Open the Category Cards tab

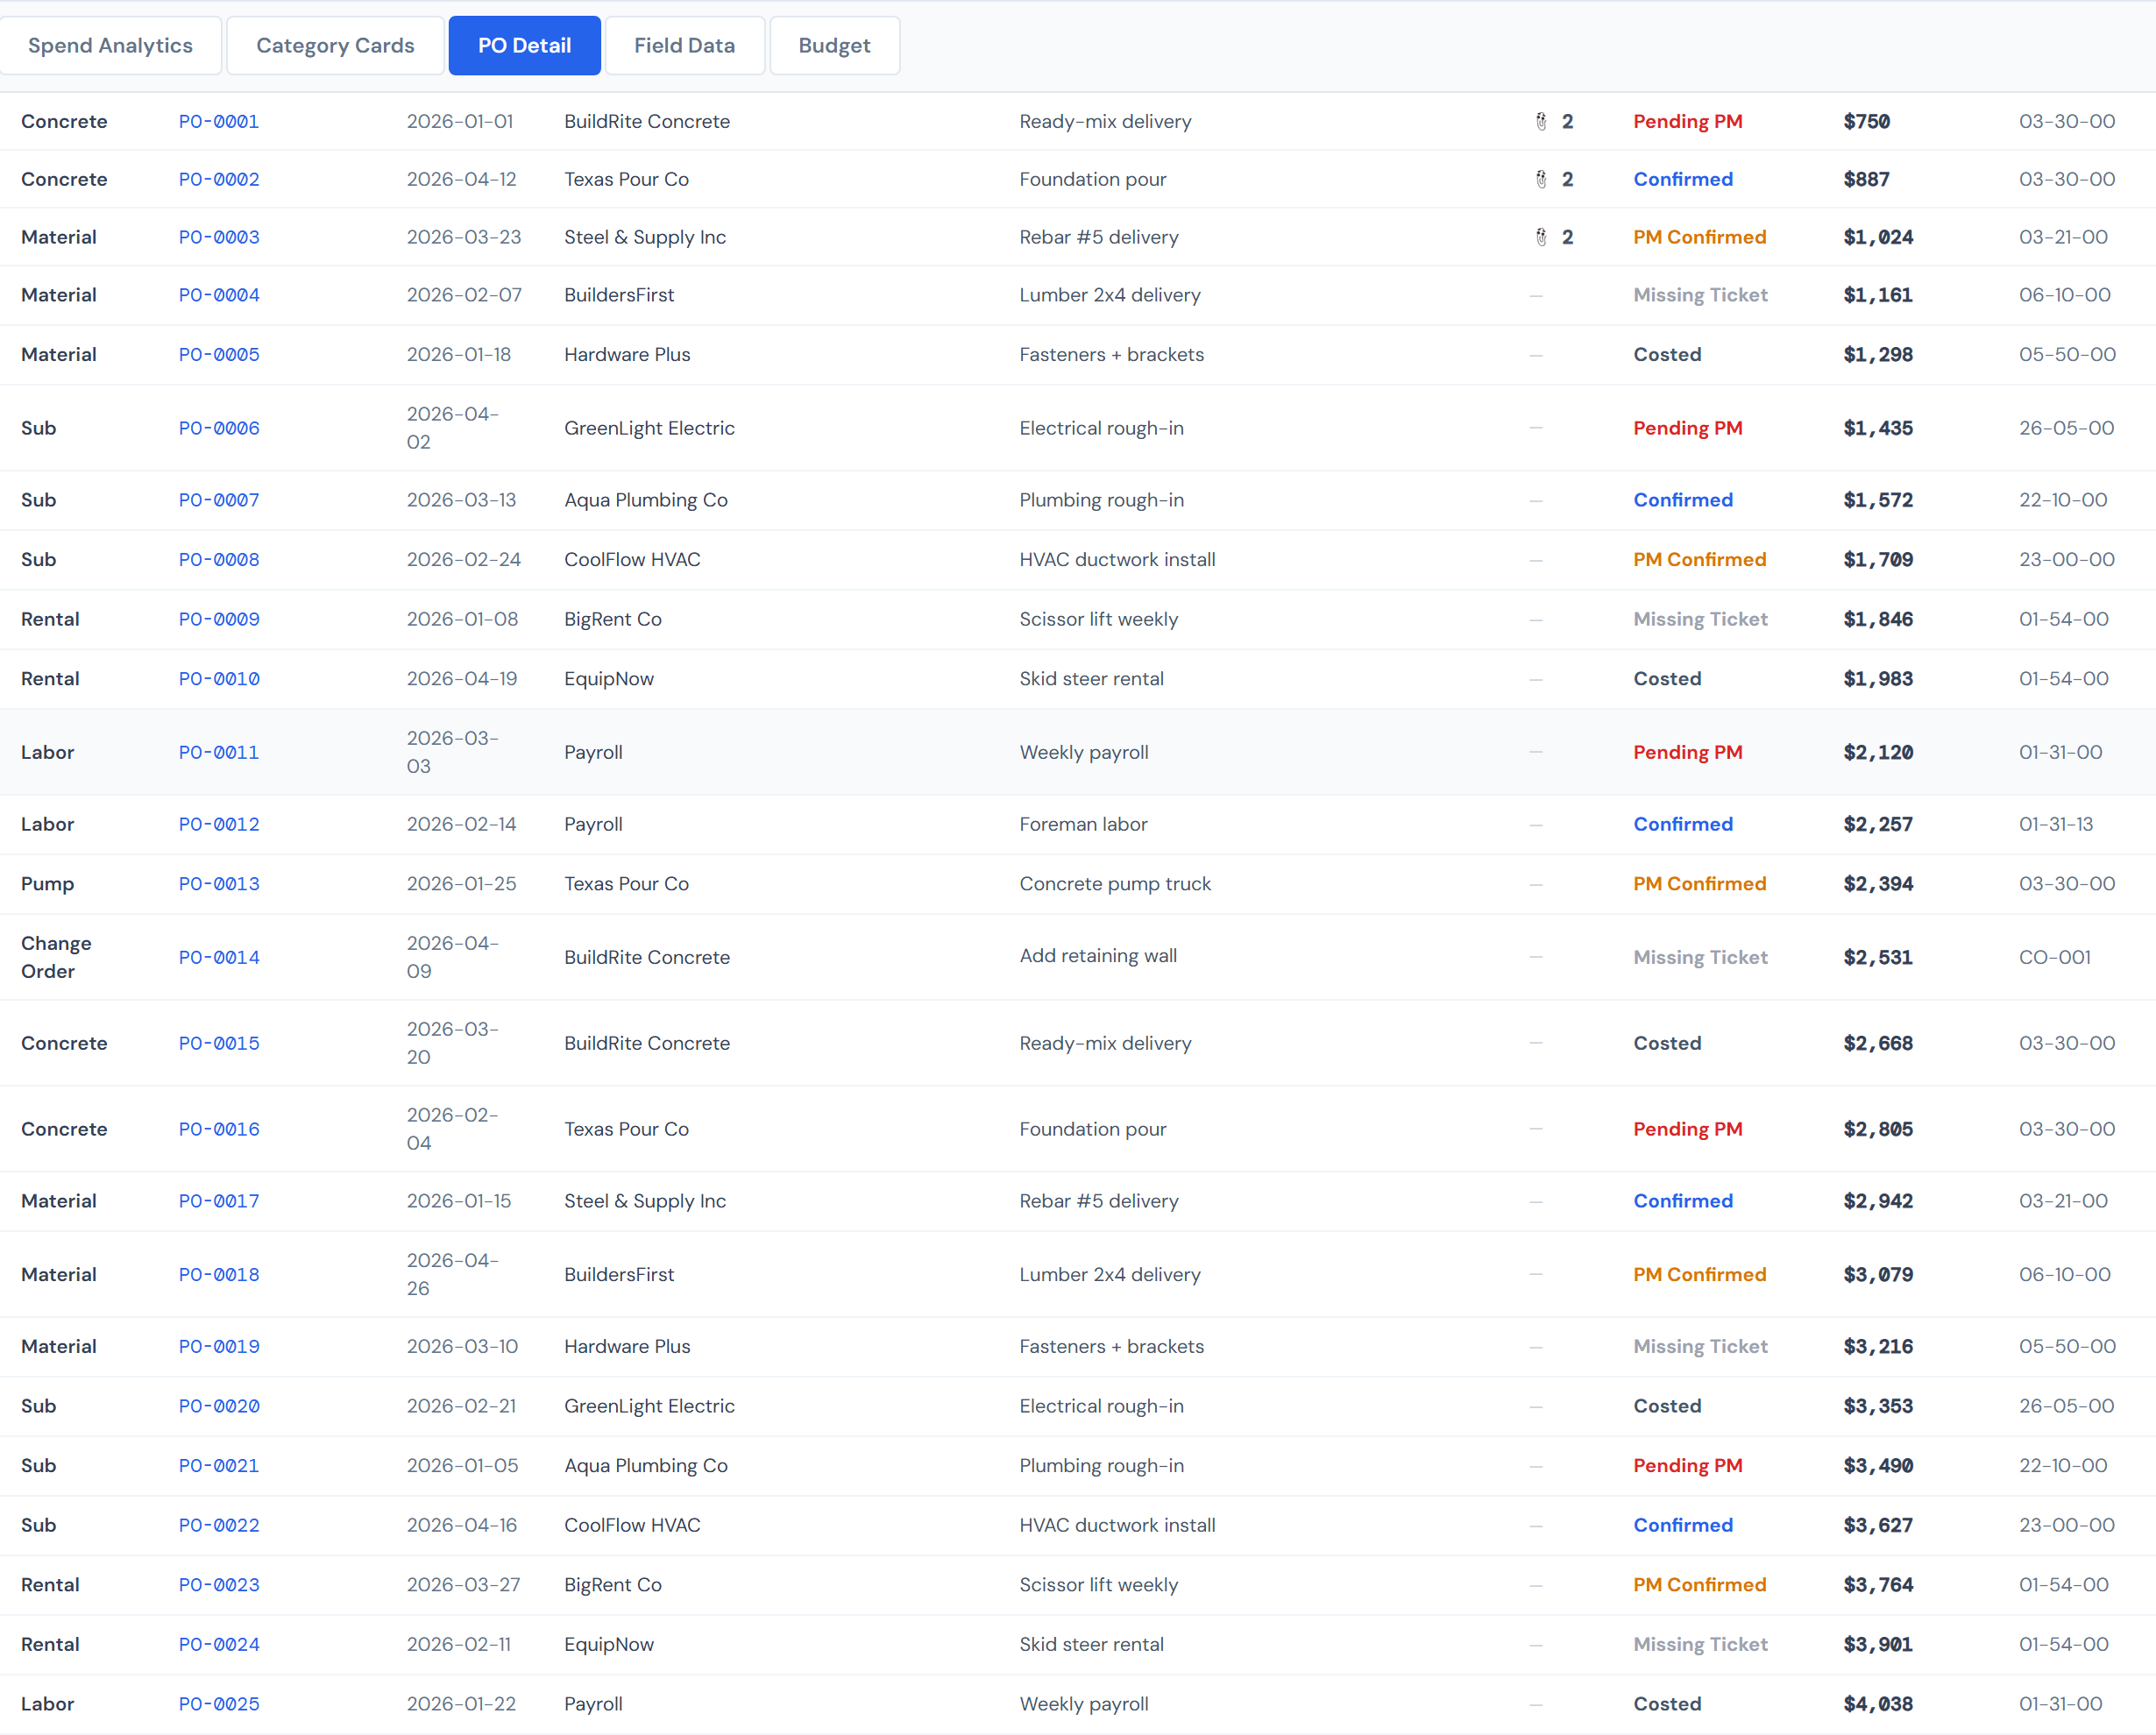(x=334, y=45)
